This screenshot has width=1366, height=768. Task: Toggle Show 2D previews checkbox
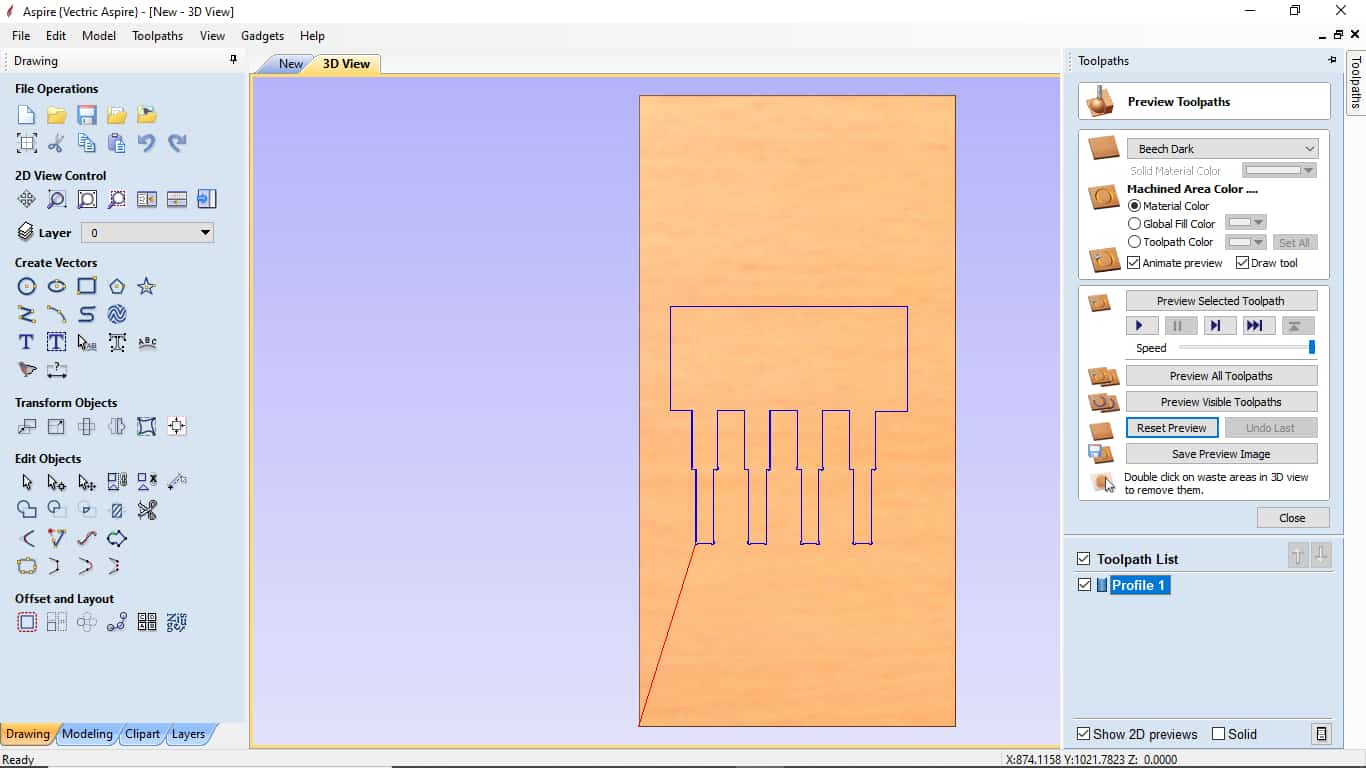tap(1083, 734)
